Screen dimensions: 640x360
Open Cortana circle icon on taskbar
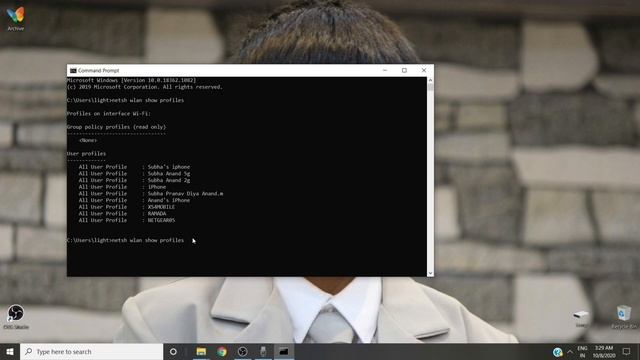click(173, 351)
